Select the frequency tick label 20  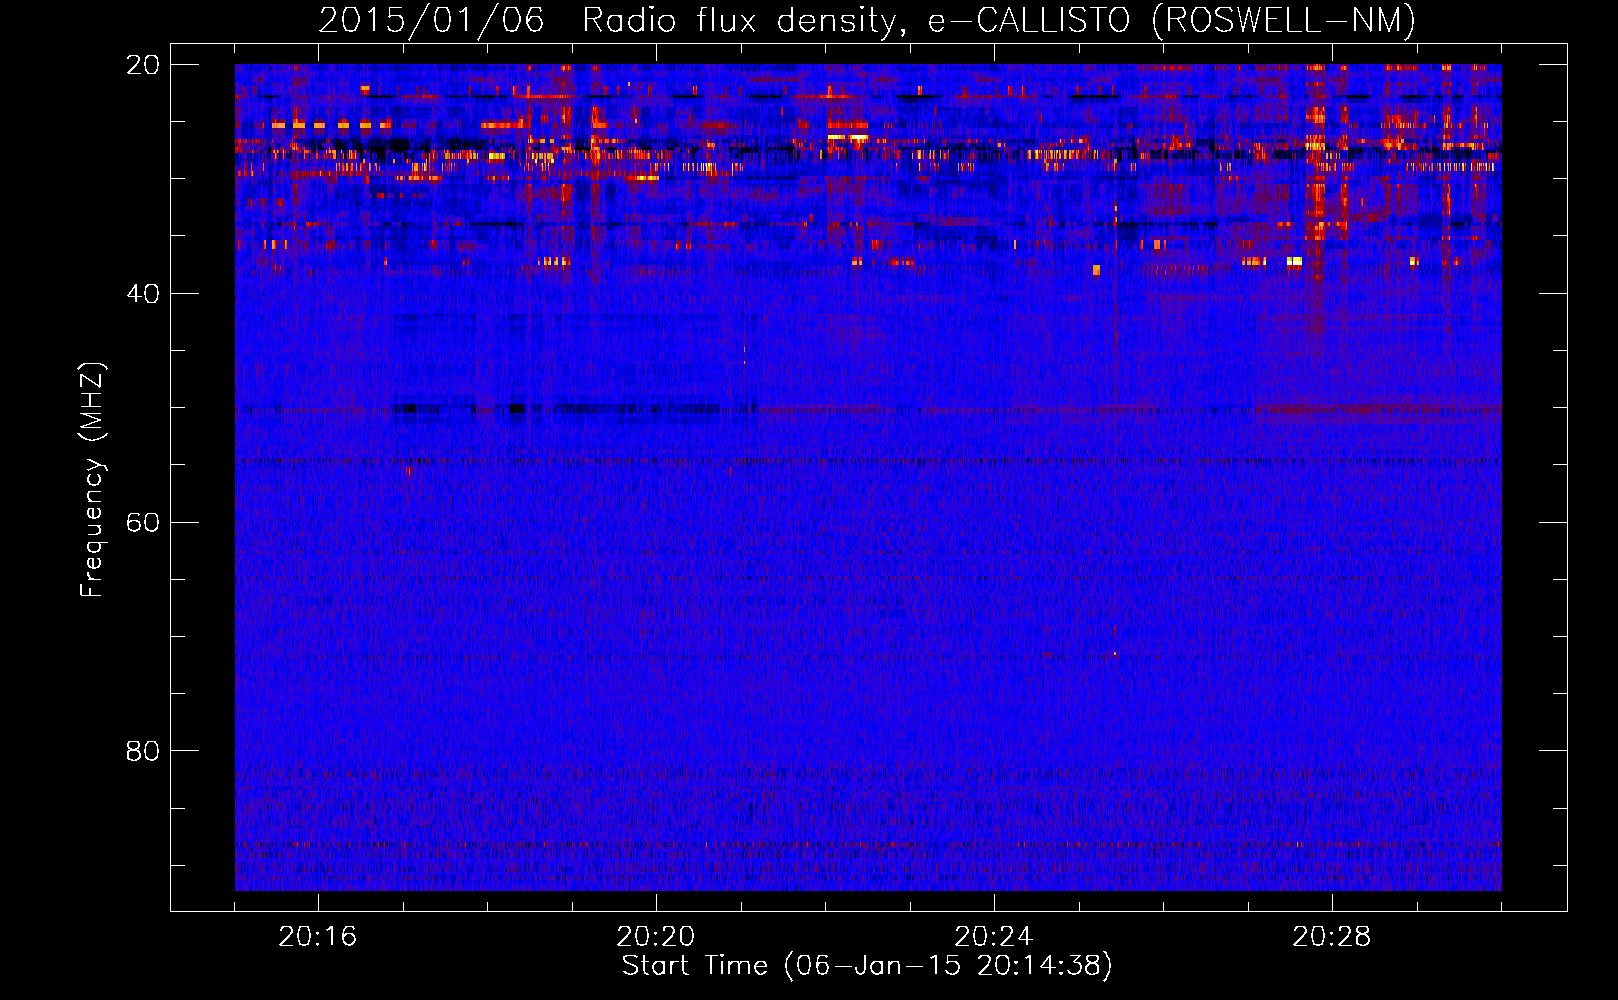(143, 65)
